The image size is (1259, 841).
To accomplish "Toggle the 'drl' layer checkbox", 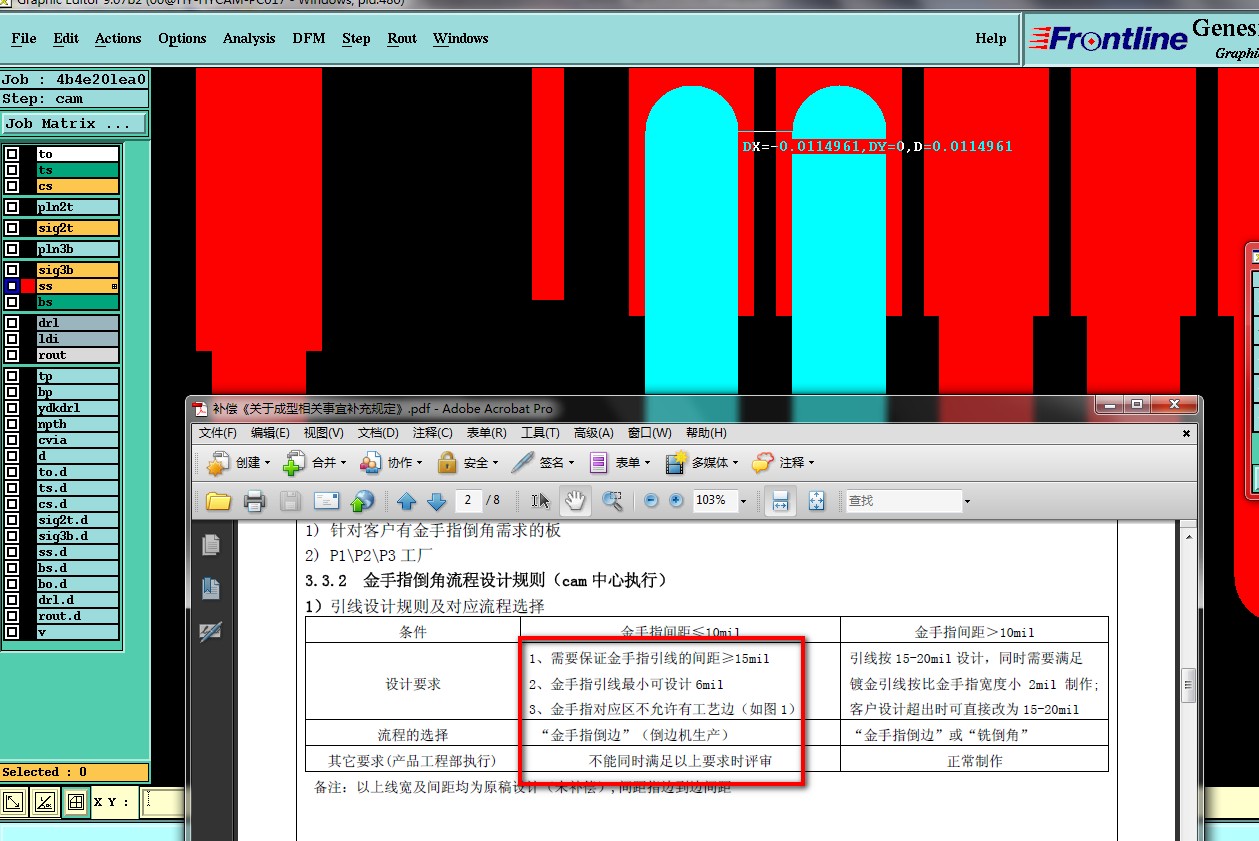I will point(11,323).
